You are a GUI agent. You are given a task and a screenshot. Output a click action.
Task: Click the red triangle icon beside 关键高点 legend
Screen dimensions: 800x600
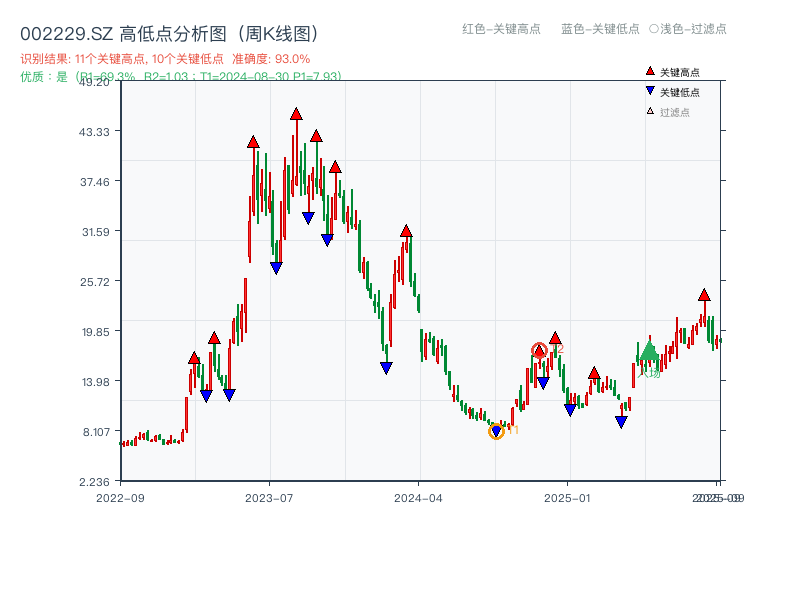coord(651,72)
